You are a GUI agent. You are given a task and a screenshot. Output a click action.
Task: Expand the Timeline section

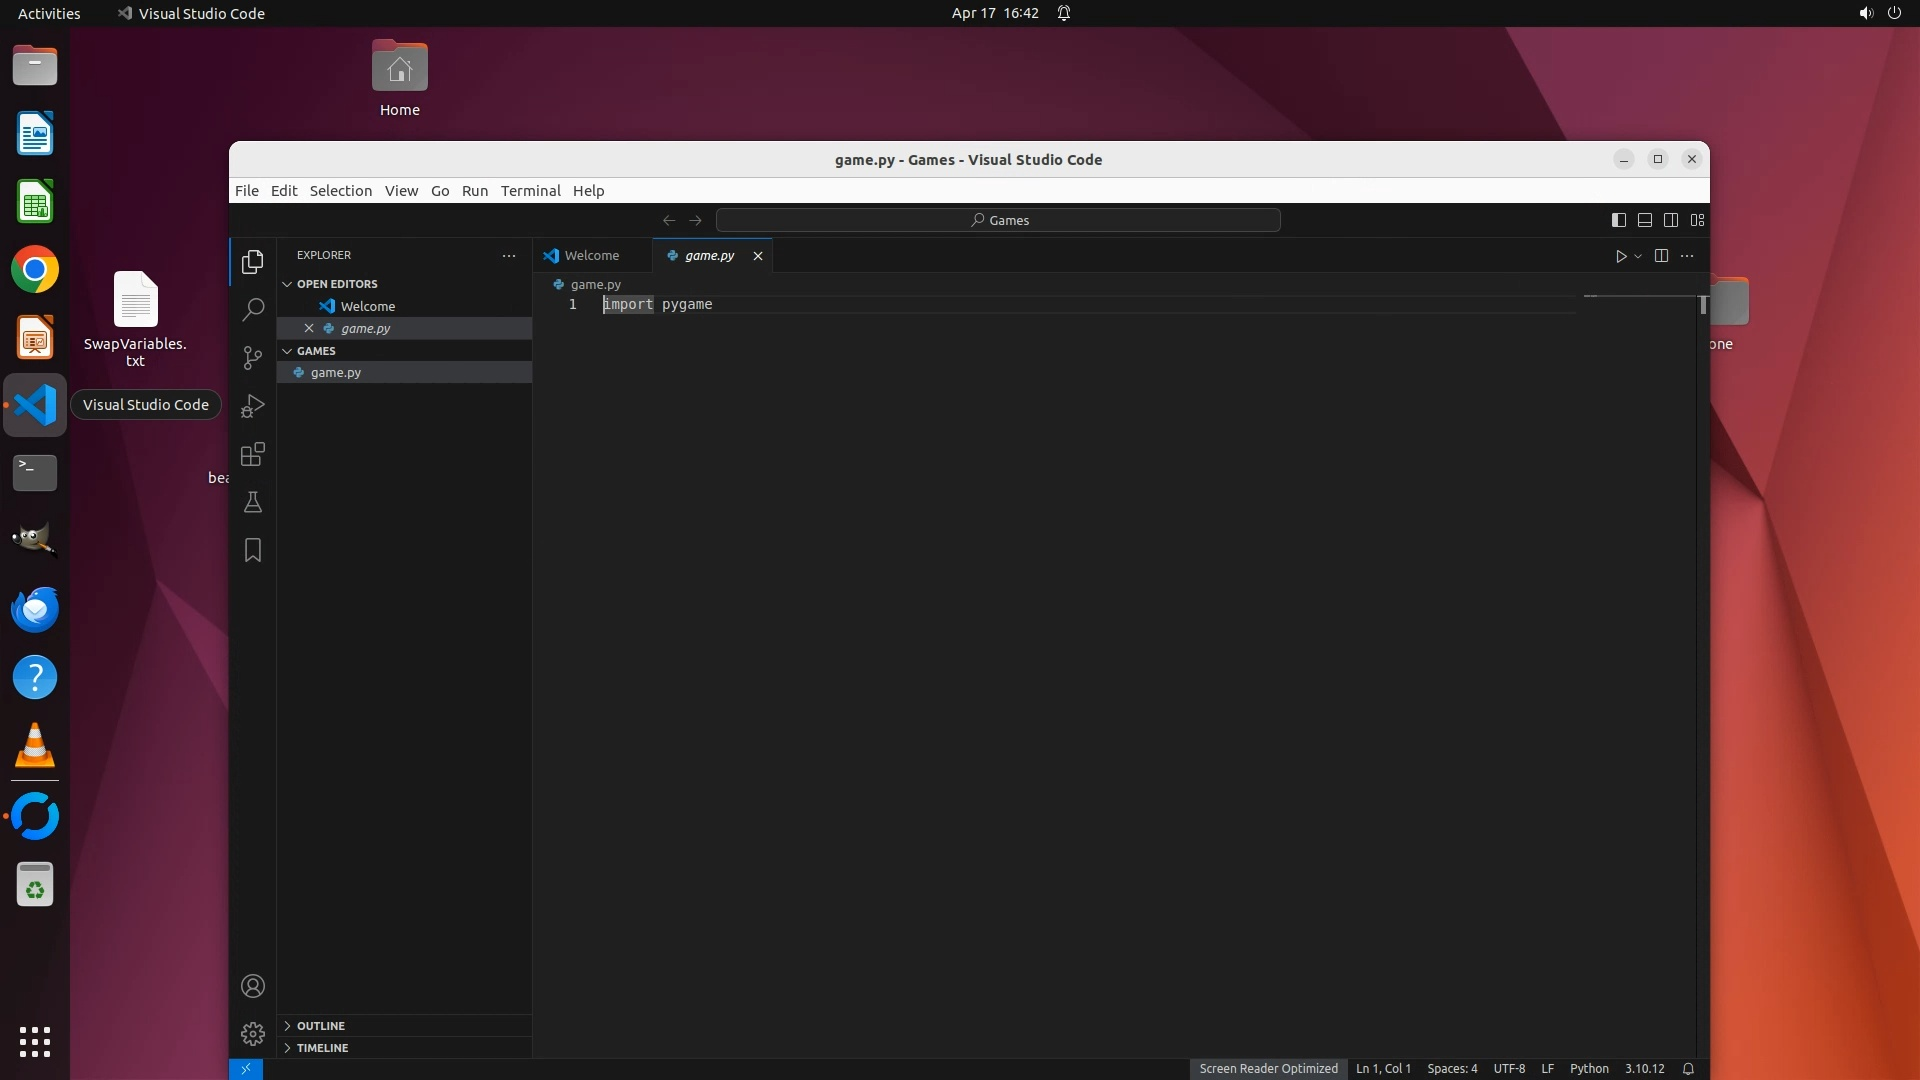coord(322,1048)
